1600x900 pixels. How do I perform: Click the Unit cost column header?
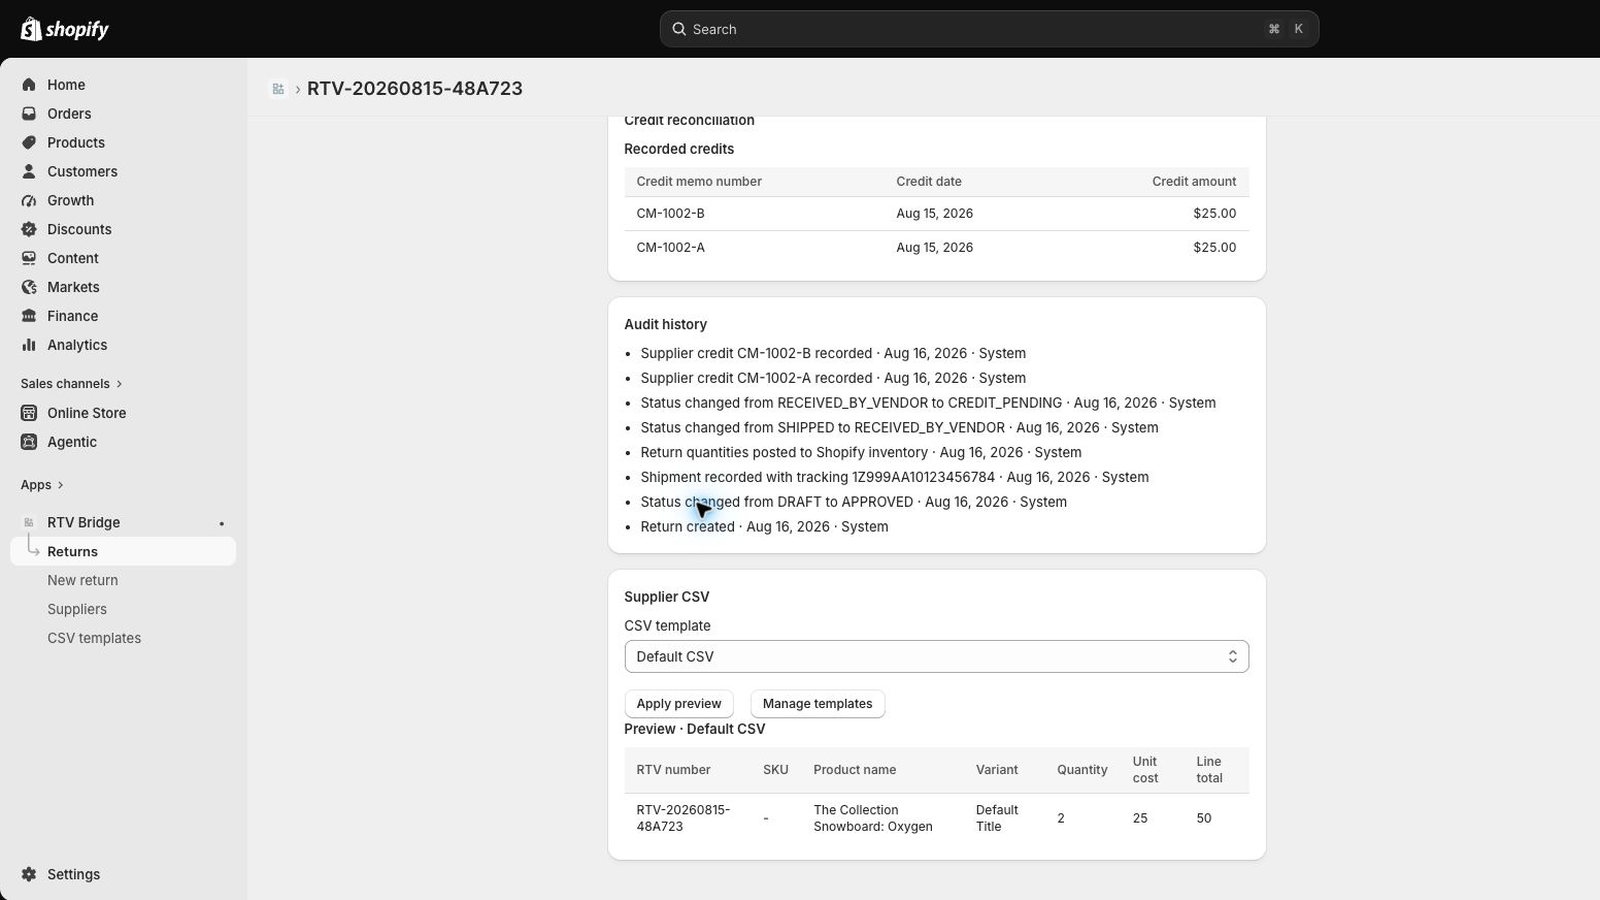[1145, 770]
